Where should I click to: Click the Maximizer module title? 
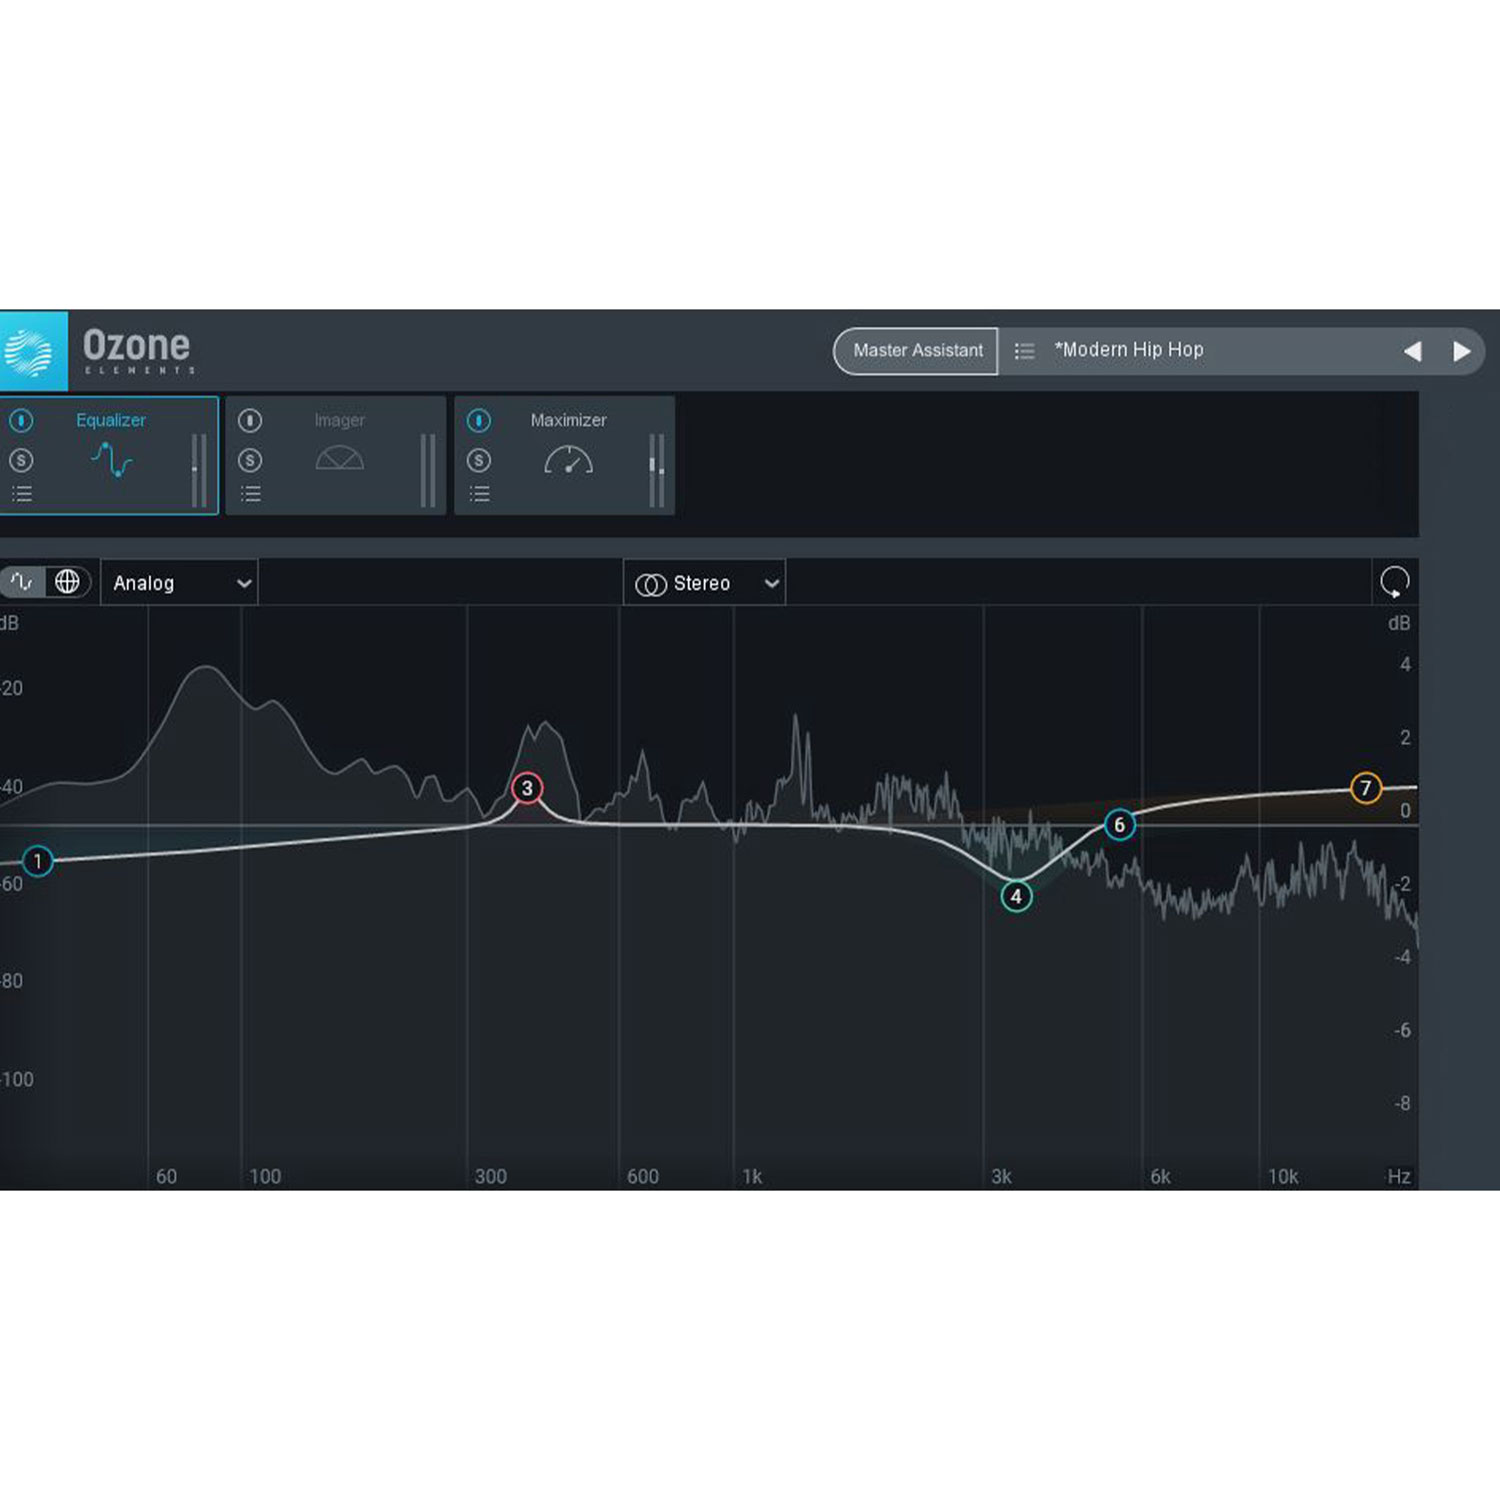[x=567, y=420]
